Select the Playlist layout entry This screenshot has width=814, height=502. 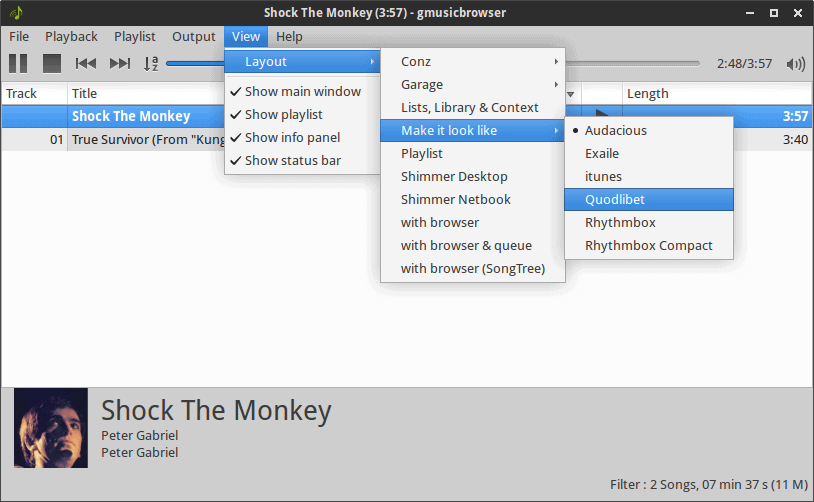click(472, 154)
